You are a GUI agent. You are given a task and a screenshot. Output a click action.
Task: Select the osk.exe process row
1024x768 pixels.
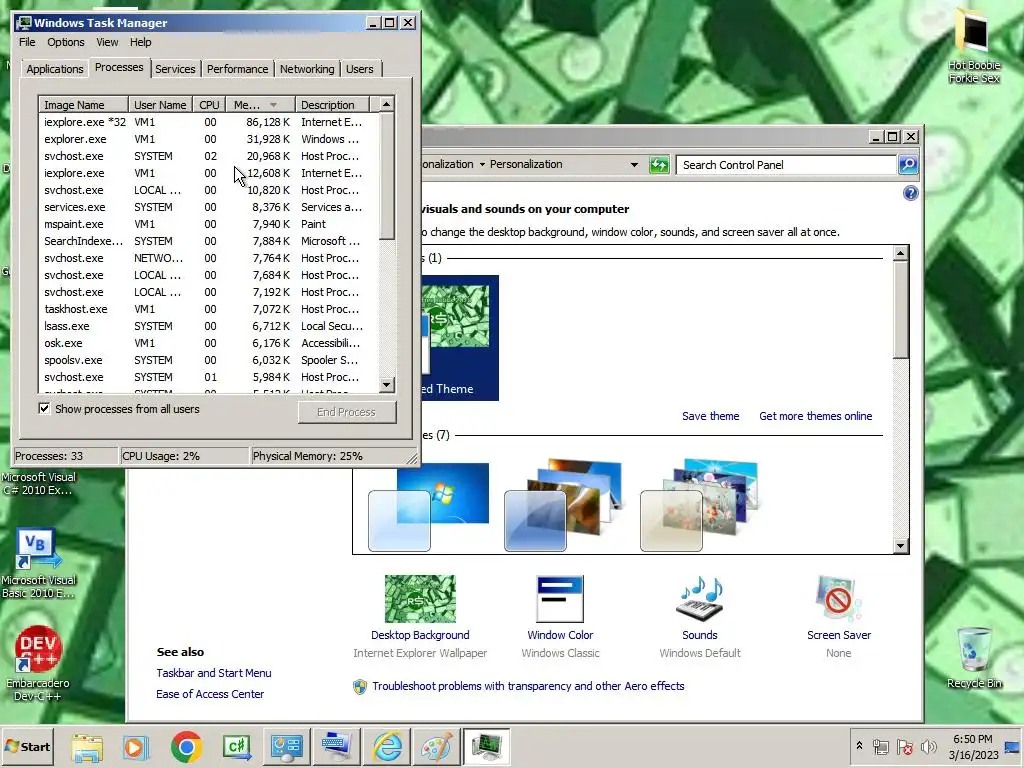[x=209, y=343]
